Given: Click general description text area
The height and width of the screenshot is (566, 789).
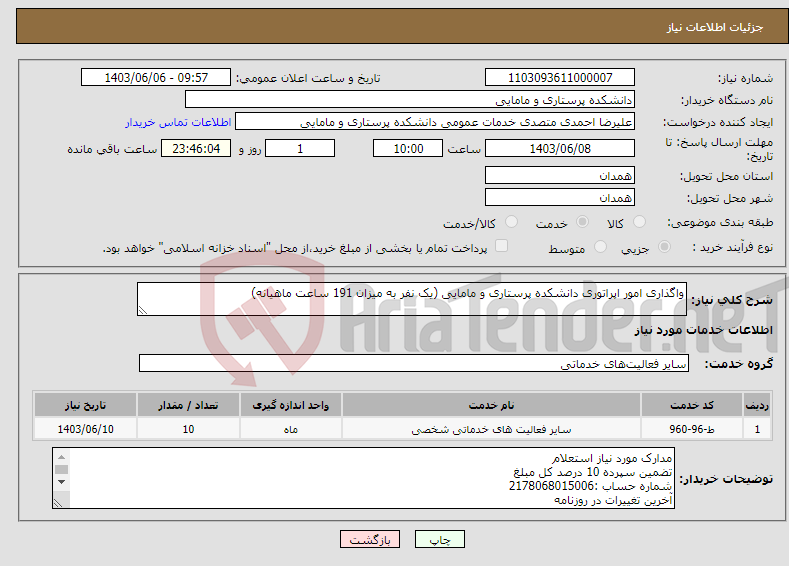Looking at the screenshot, I should point(412,299).
